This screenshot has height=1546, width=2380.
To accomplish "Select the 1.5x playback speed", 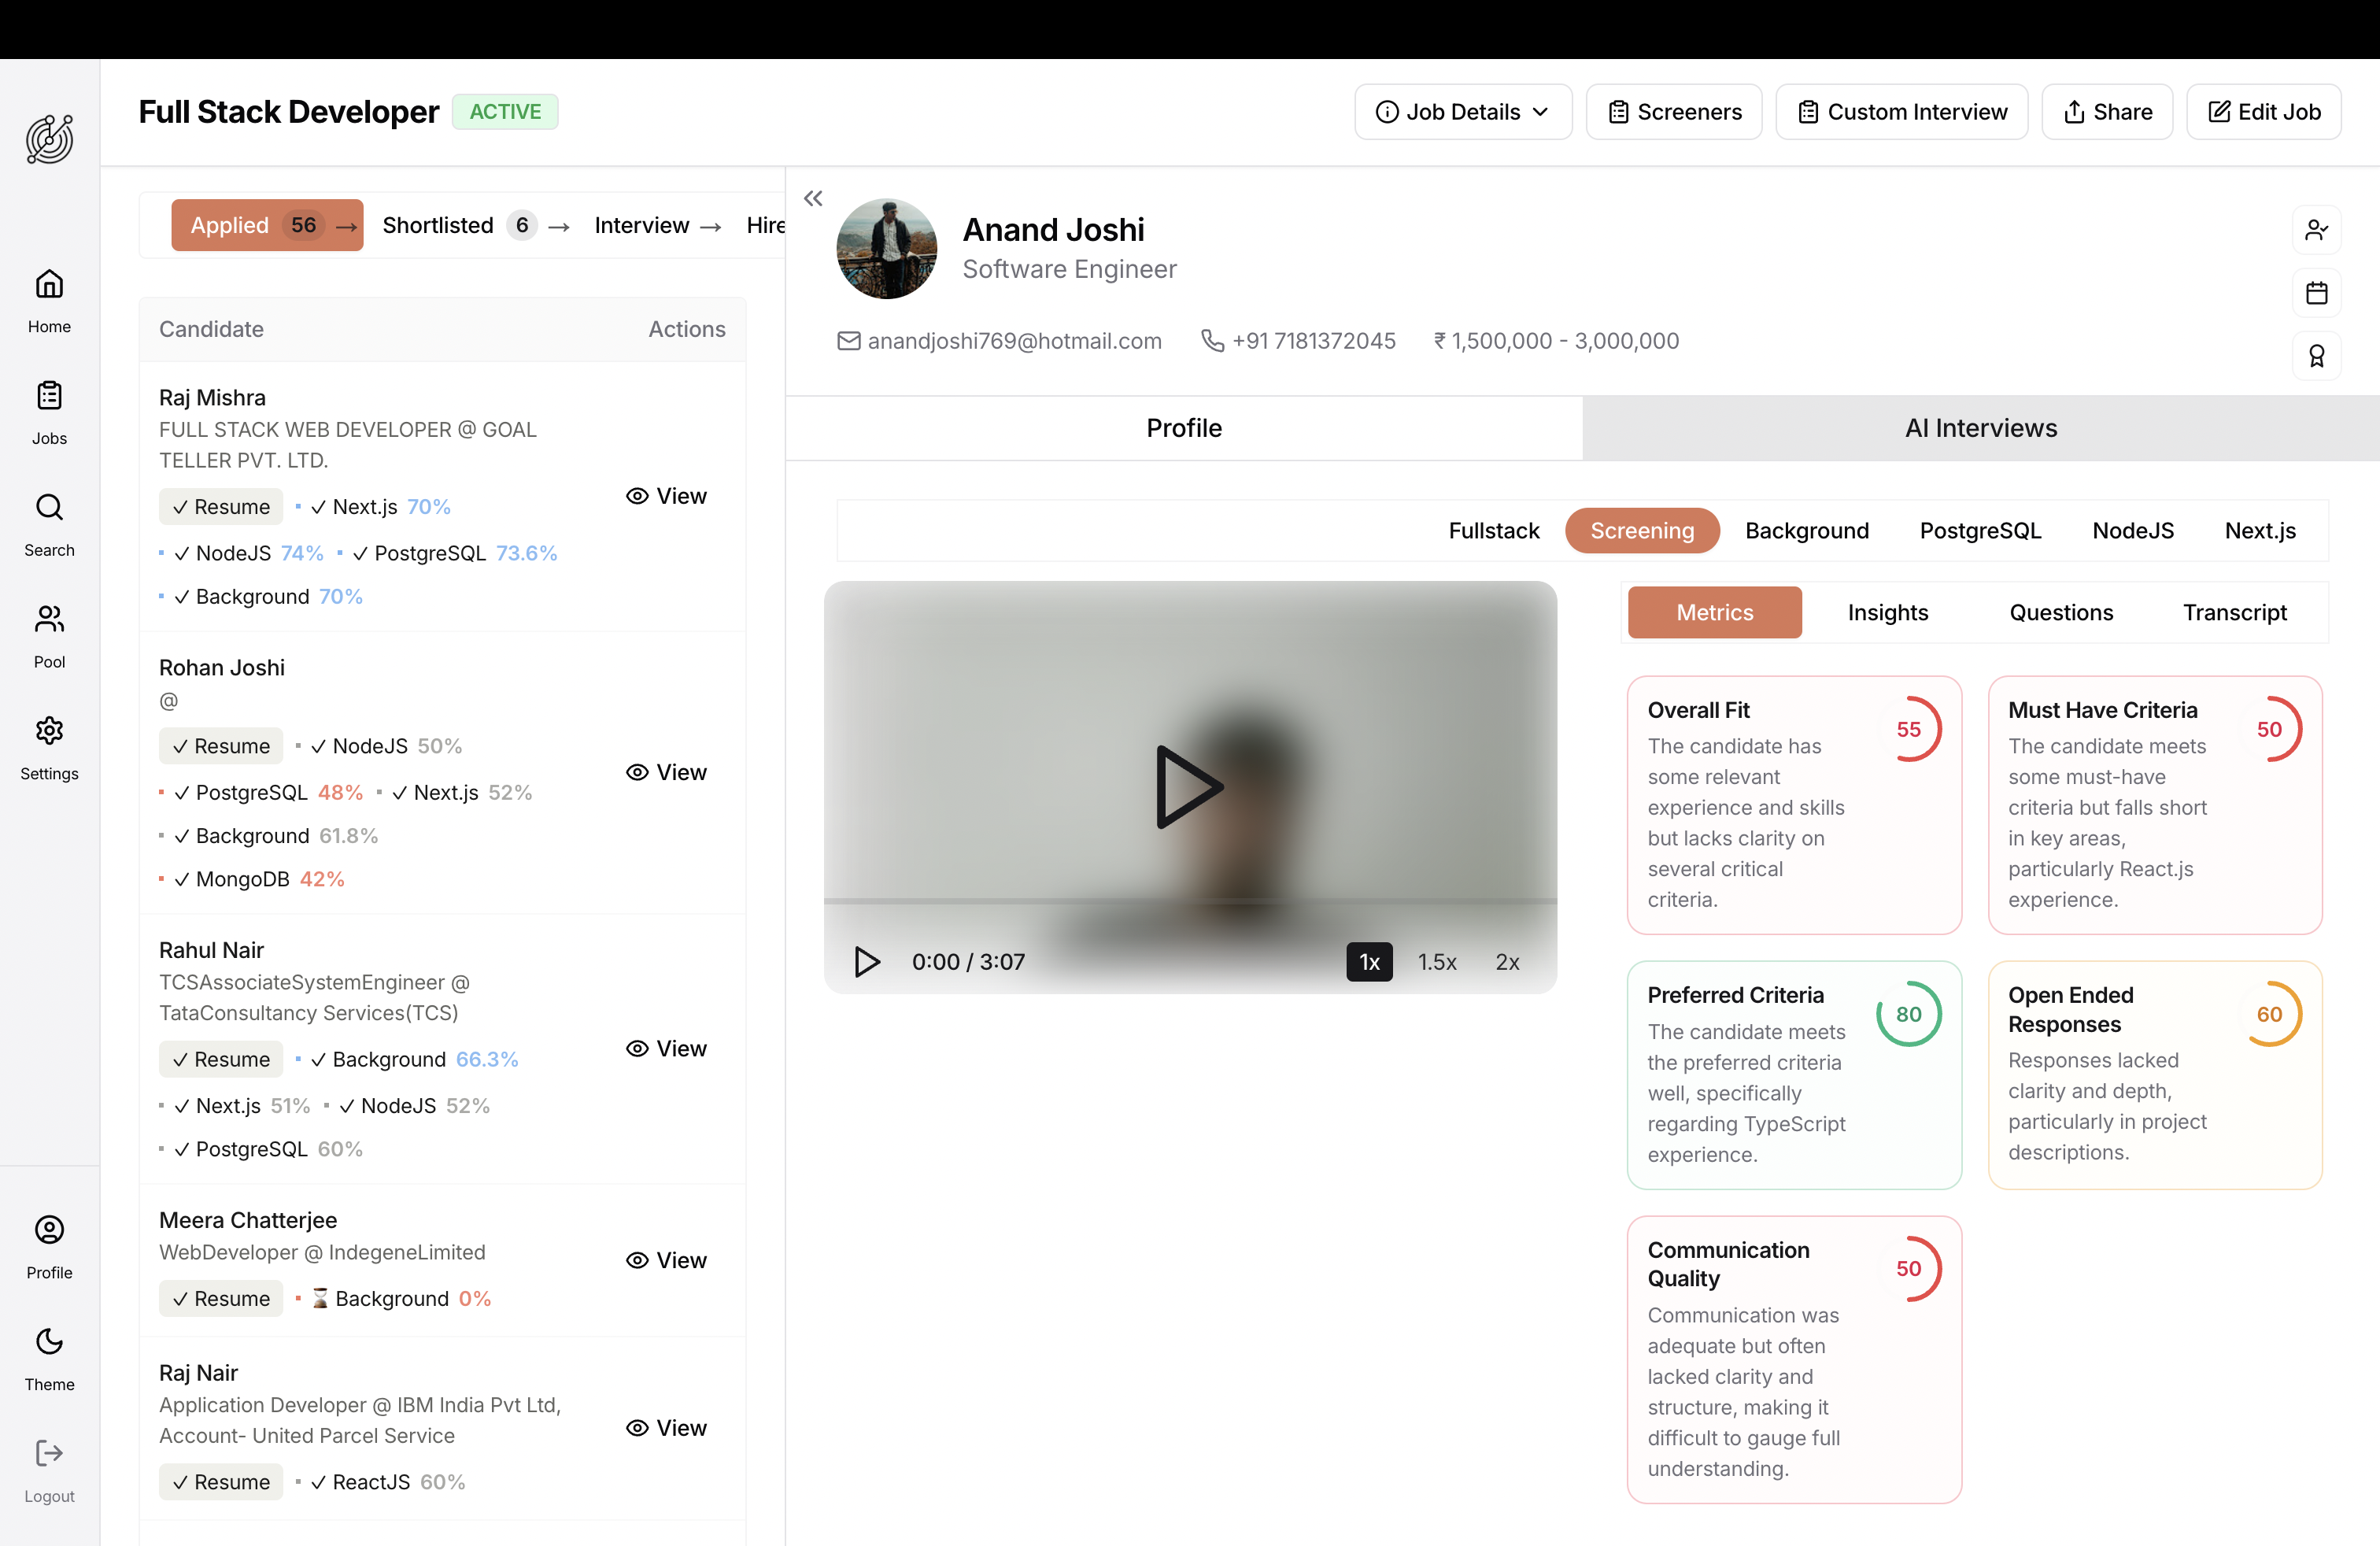I will click(x=1436, y=962).
